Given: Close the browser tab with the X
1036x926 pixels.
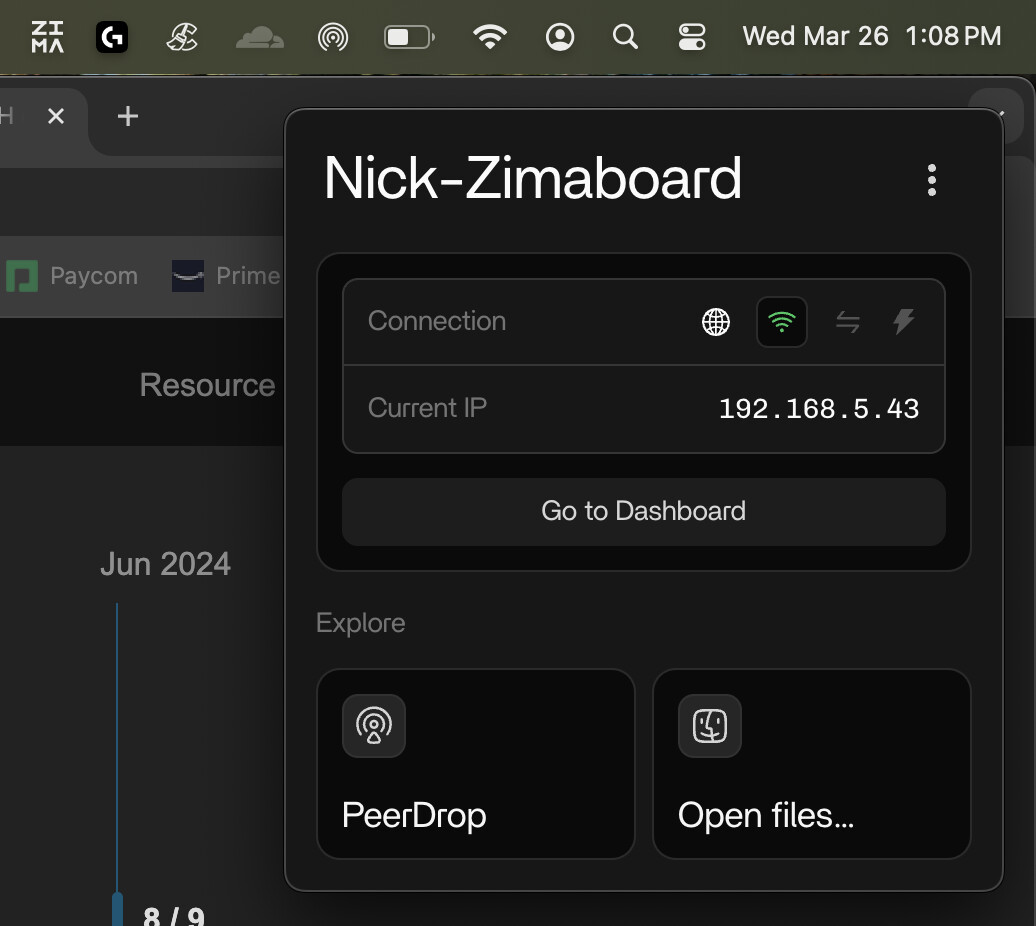Looking at the screenshot, I should pos(56,116).
